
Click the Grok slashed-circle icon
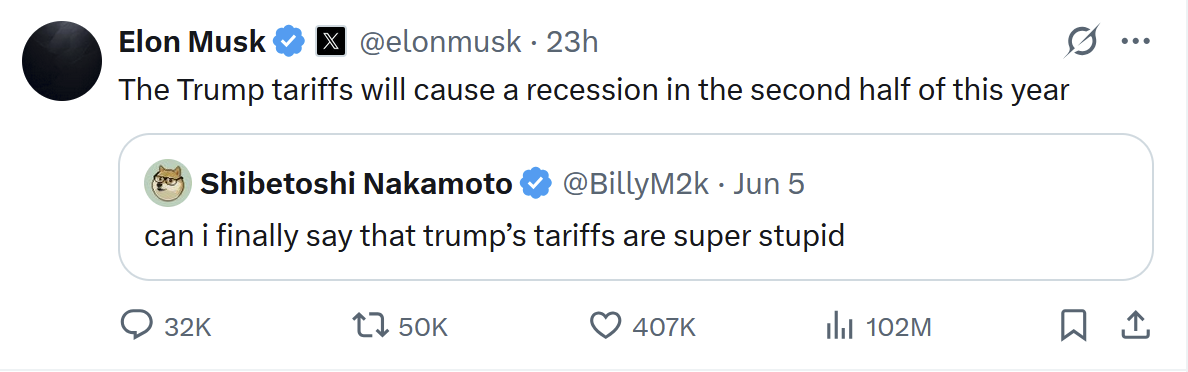(x=1080, y=42)
